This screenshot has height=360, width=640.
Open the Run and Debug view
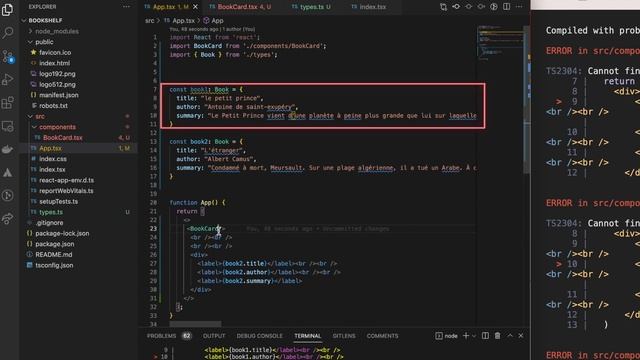coord(7,79)
